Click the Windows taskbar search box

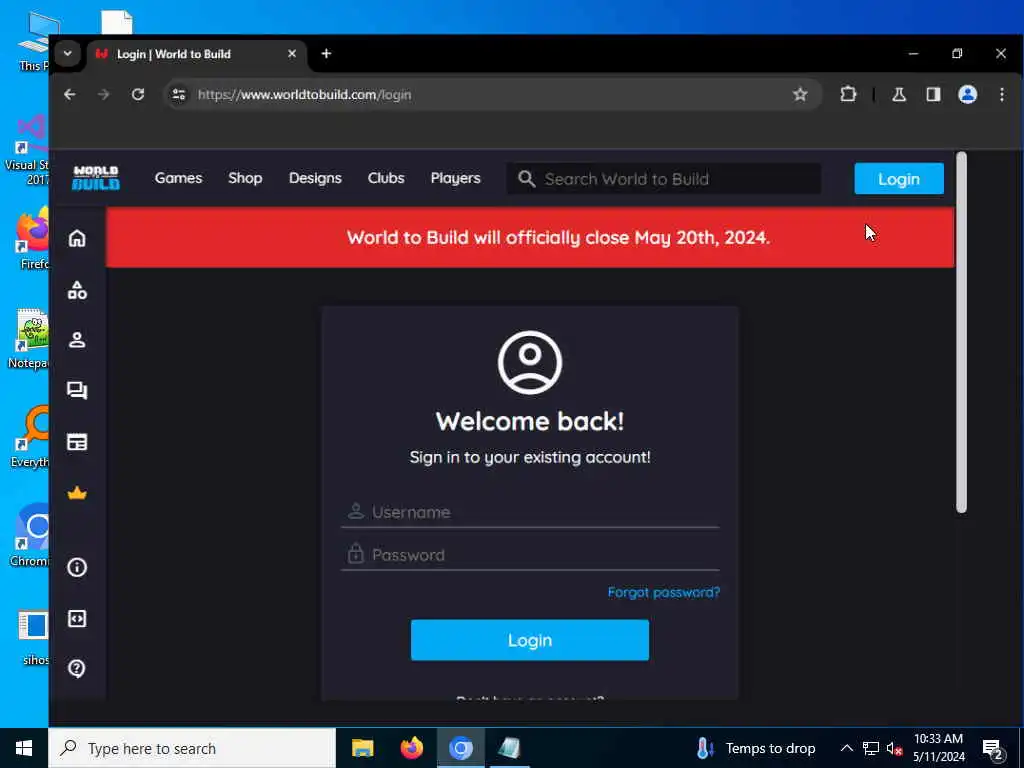tap(192, 748)
